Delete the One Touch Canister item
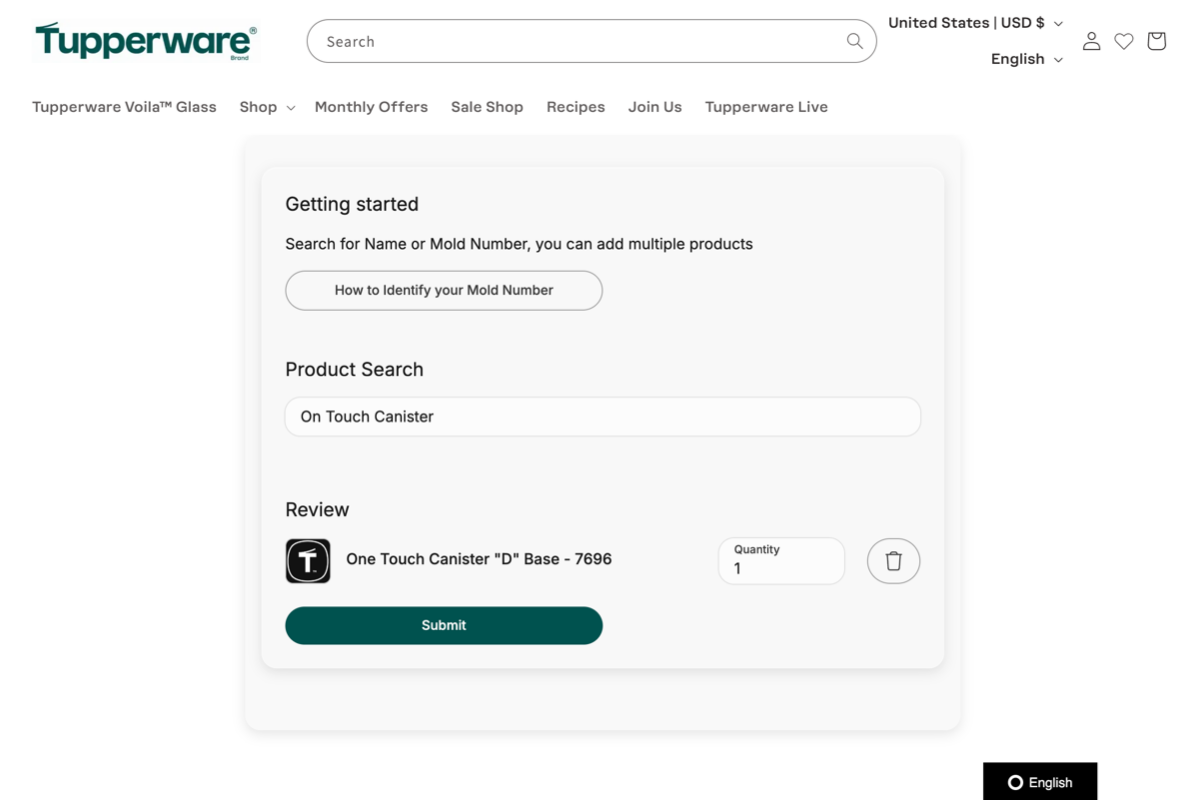 893,561
